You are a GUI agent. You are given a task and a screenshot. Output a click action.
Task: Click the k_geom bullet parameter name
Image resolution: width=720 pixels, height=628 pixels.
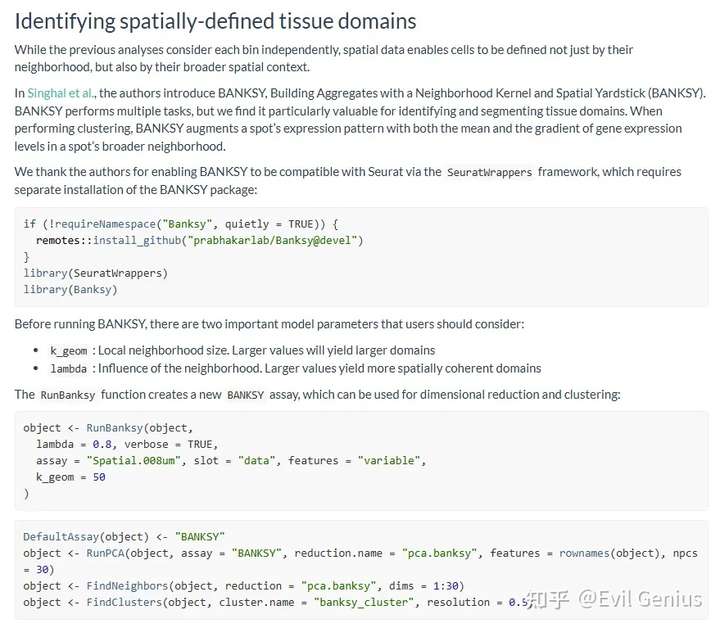[x=68, y=351]
